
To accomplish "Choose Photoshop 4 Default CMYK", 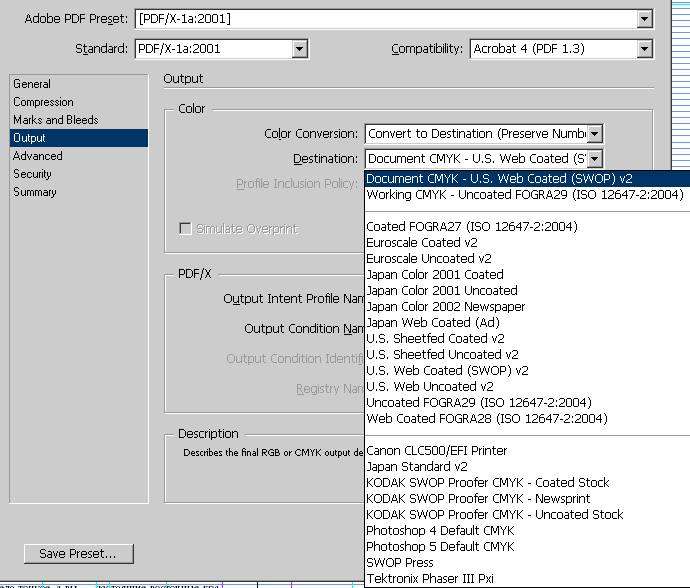I will [527, 530].
